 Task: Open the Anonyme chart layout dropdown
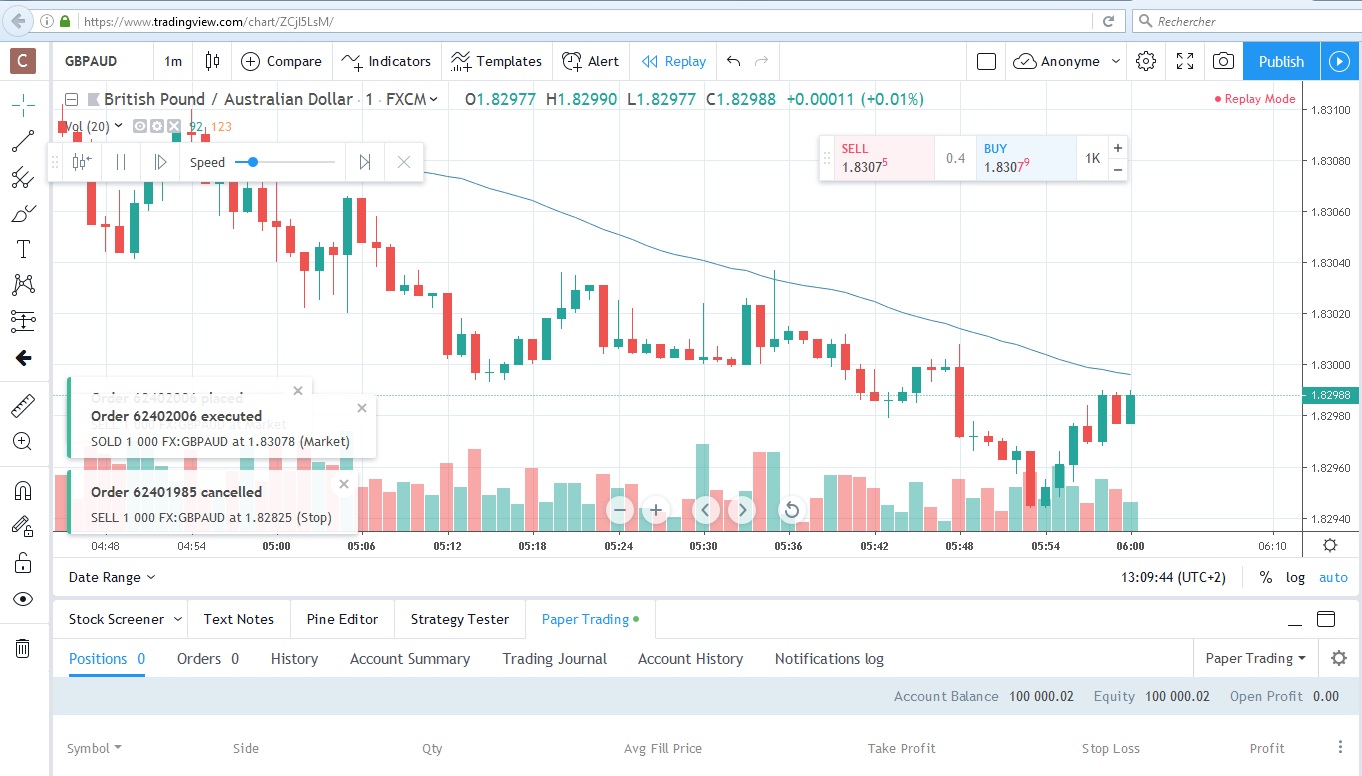click(x=1067, y=61)
